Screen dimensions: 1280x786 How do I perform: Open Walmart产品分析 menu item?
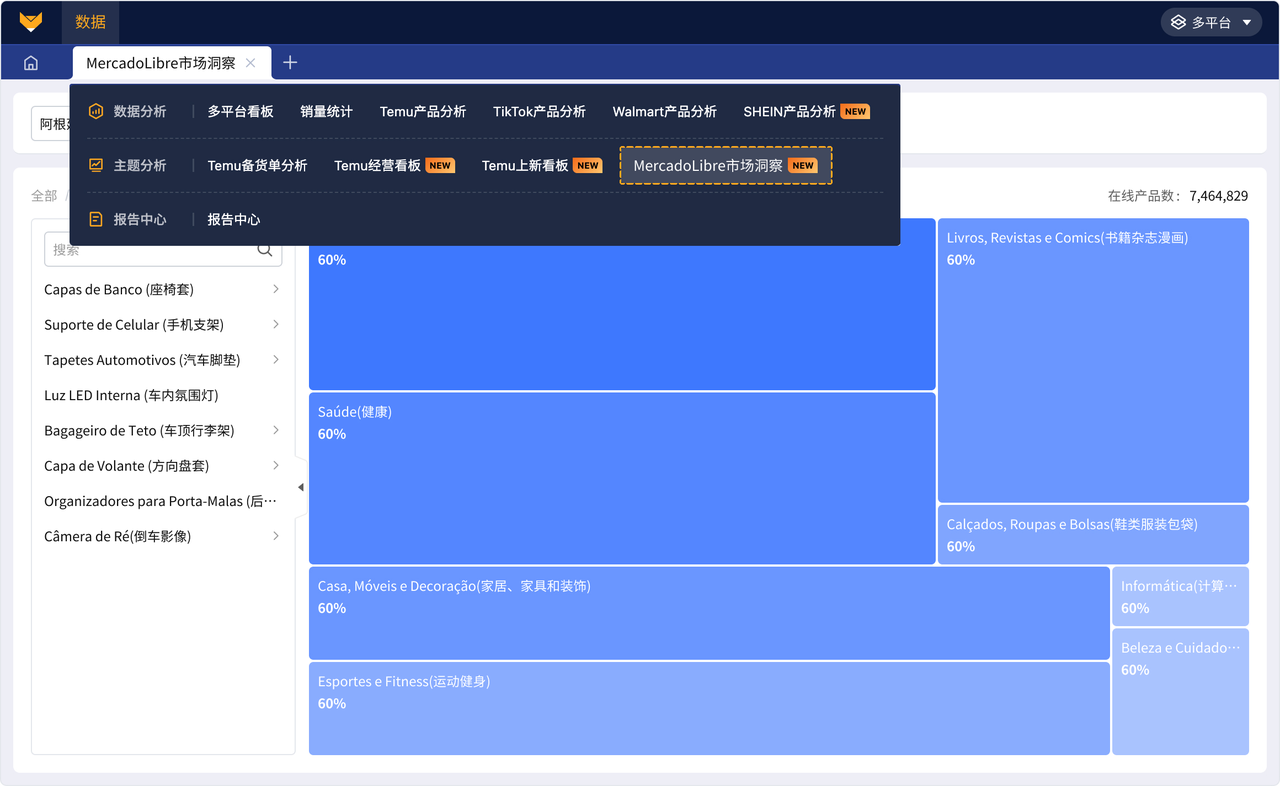[x=664, y=111]
